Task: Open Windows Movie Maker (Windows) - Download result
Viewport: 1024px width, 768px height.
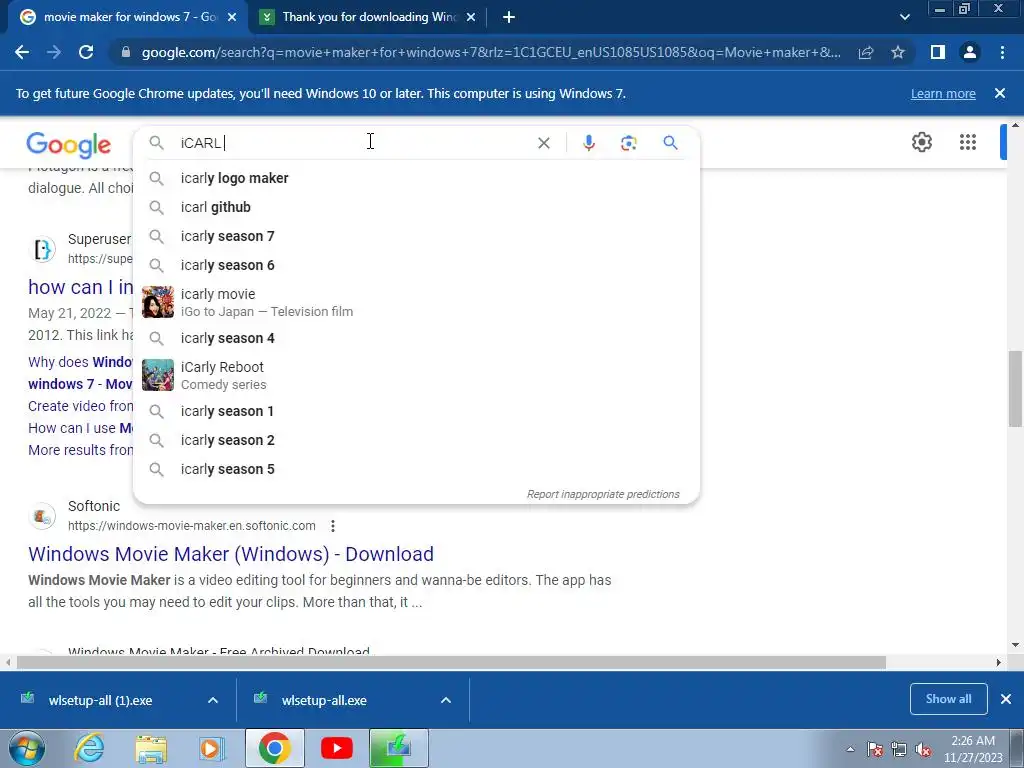Action: [x=231, y=554]
